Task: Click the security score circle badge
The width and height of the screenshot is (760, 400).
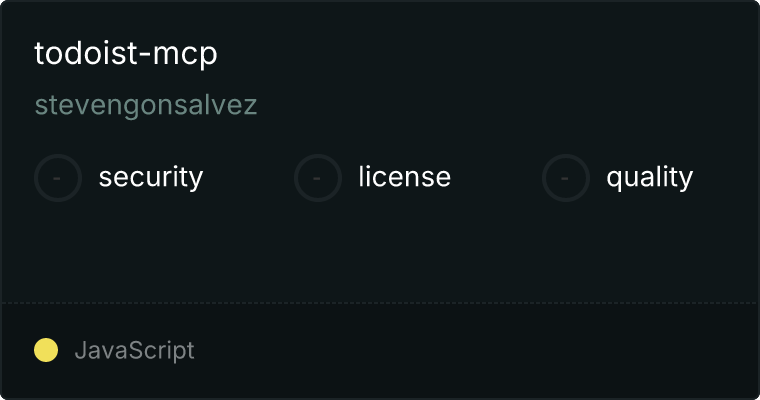Action: pyautogui.click(x=58, y=178)
